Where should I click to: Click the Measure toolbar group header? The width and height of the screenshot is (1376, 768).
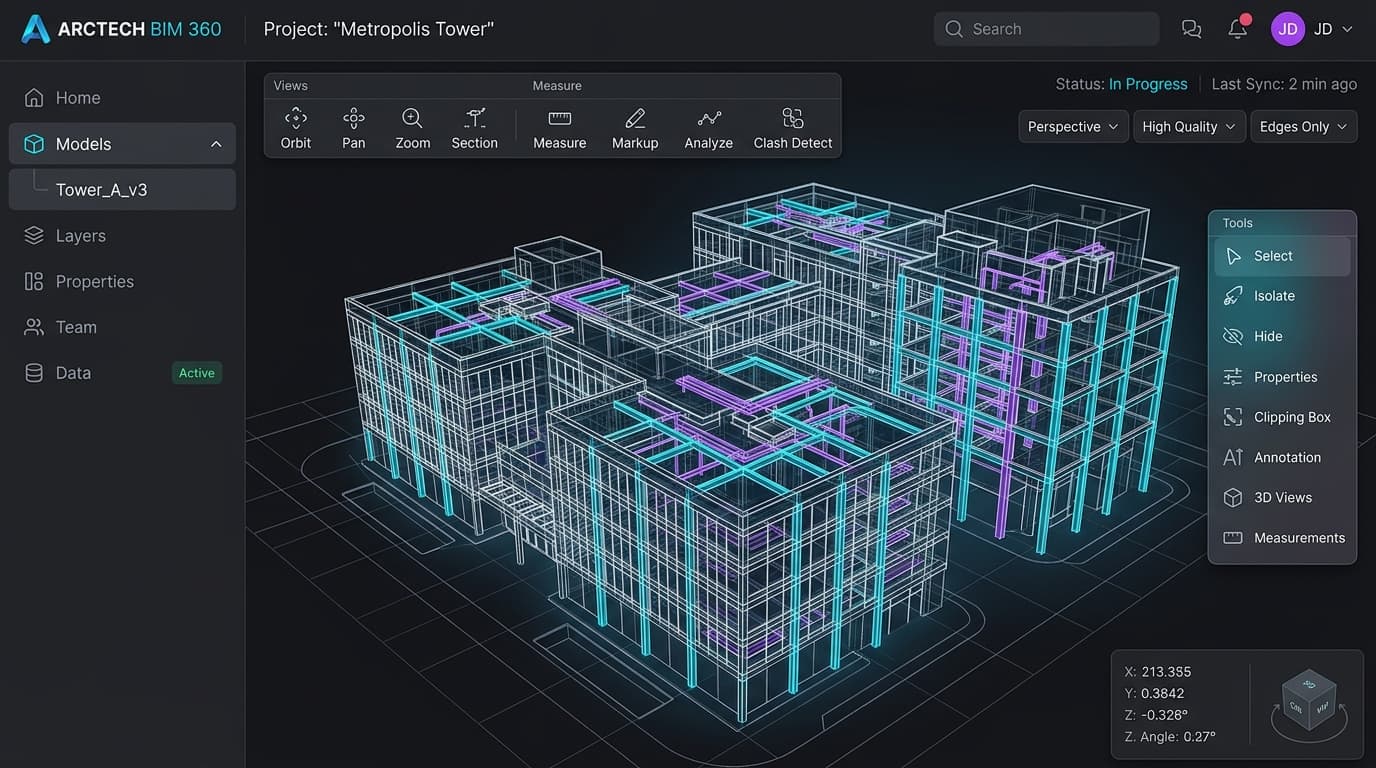click(x=557, y=86)
